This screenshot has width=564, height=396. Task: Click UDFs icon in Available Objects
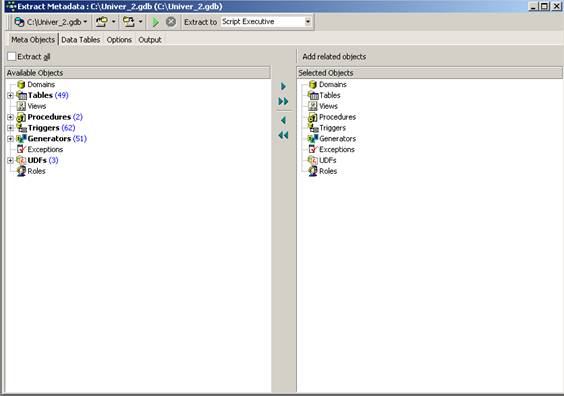[x=21, y=160]
